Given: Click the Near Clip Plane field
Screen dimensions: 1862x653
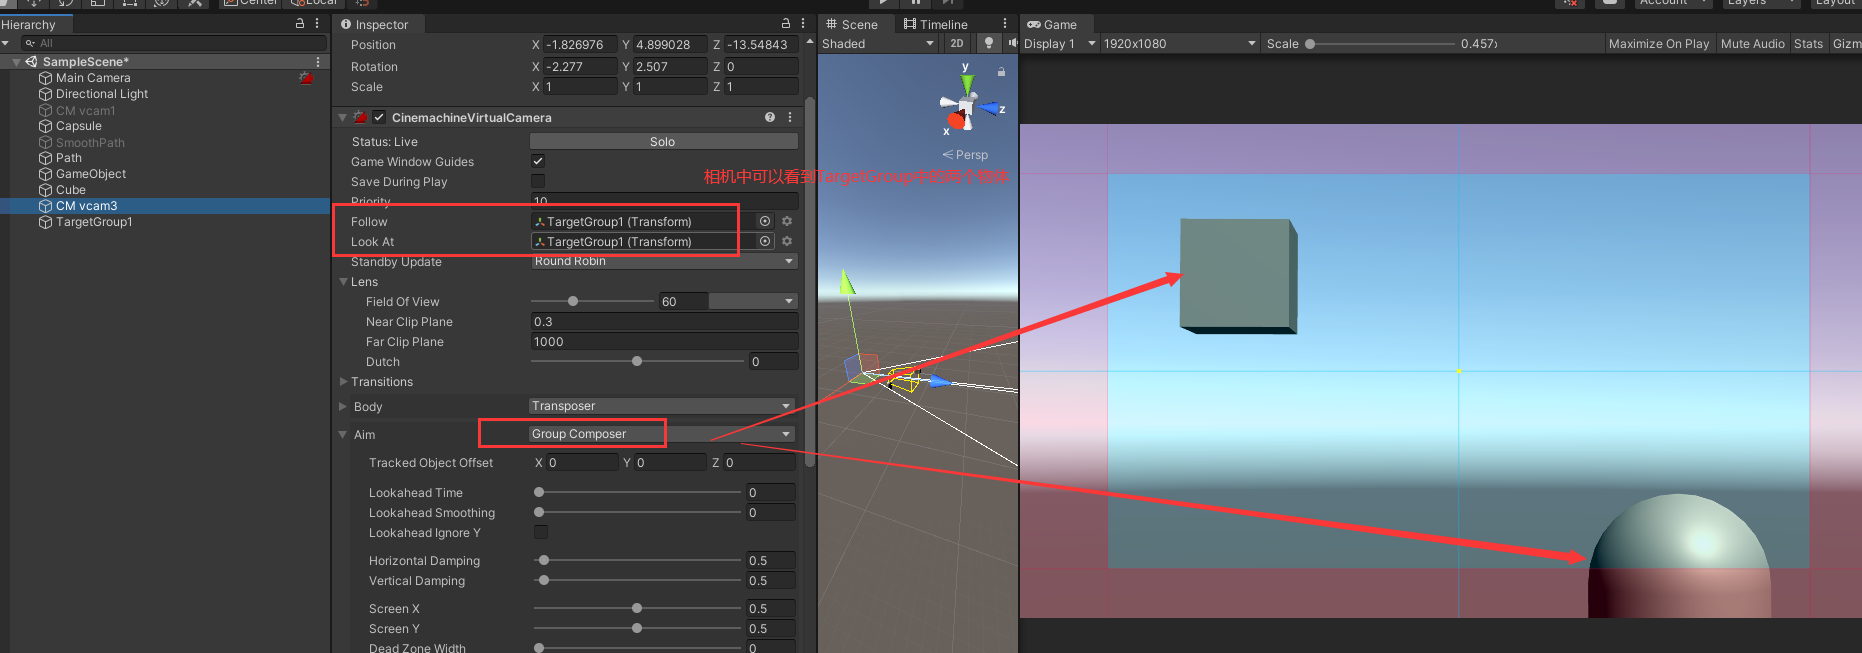Looking at the screenshot, I should 664,321.
